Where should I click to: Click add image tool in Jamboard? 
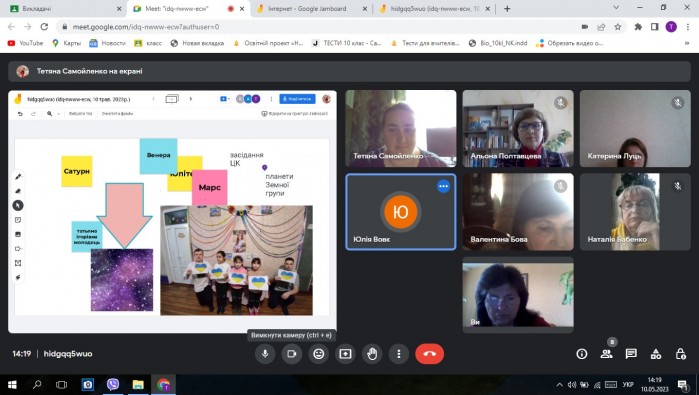[18, 234]
